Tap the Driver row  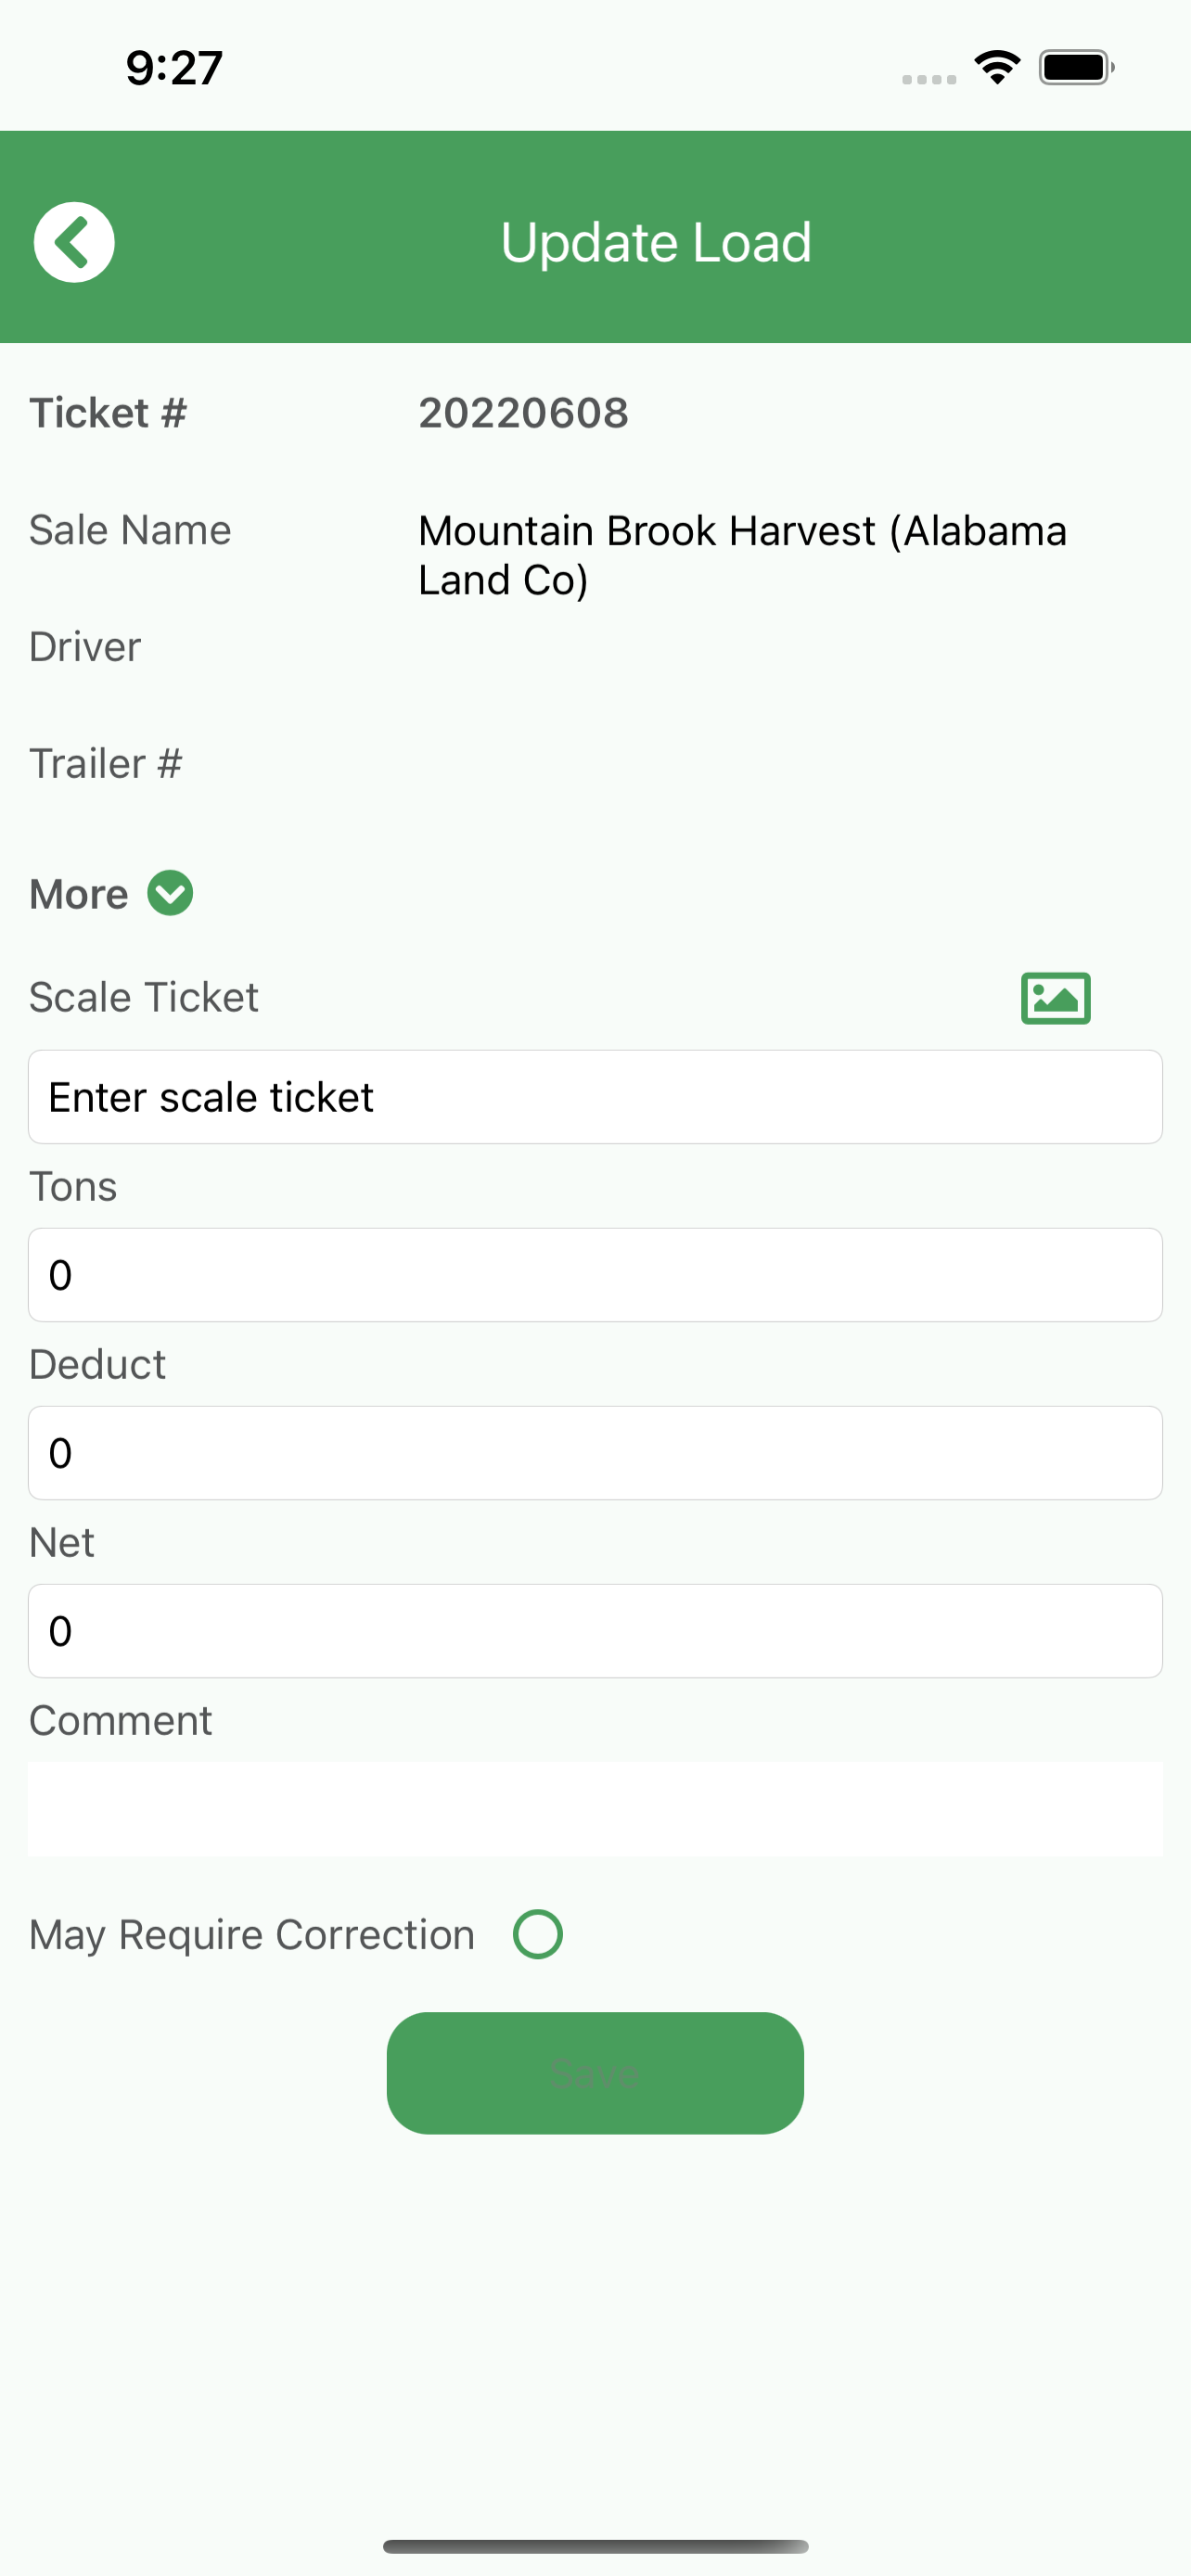pos(595,647)
